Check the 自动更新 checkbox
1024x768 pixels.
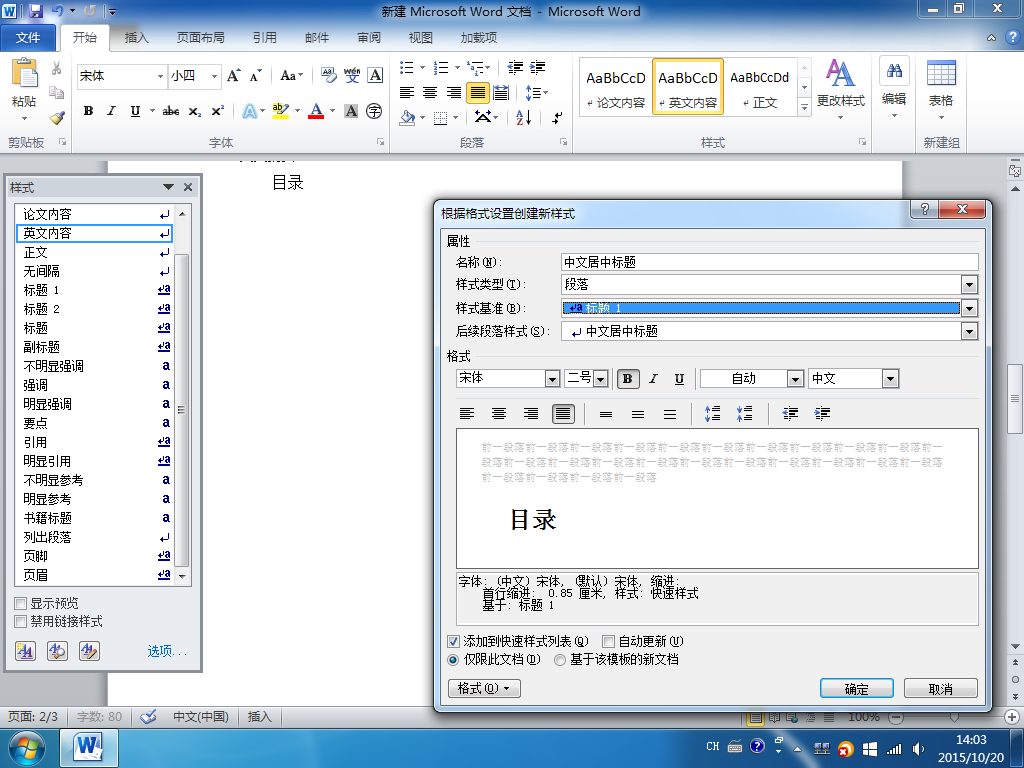[608, 641]
